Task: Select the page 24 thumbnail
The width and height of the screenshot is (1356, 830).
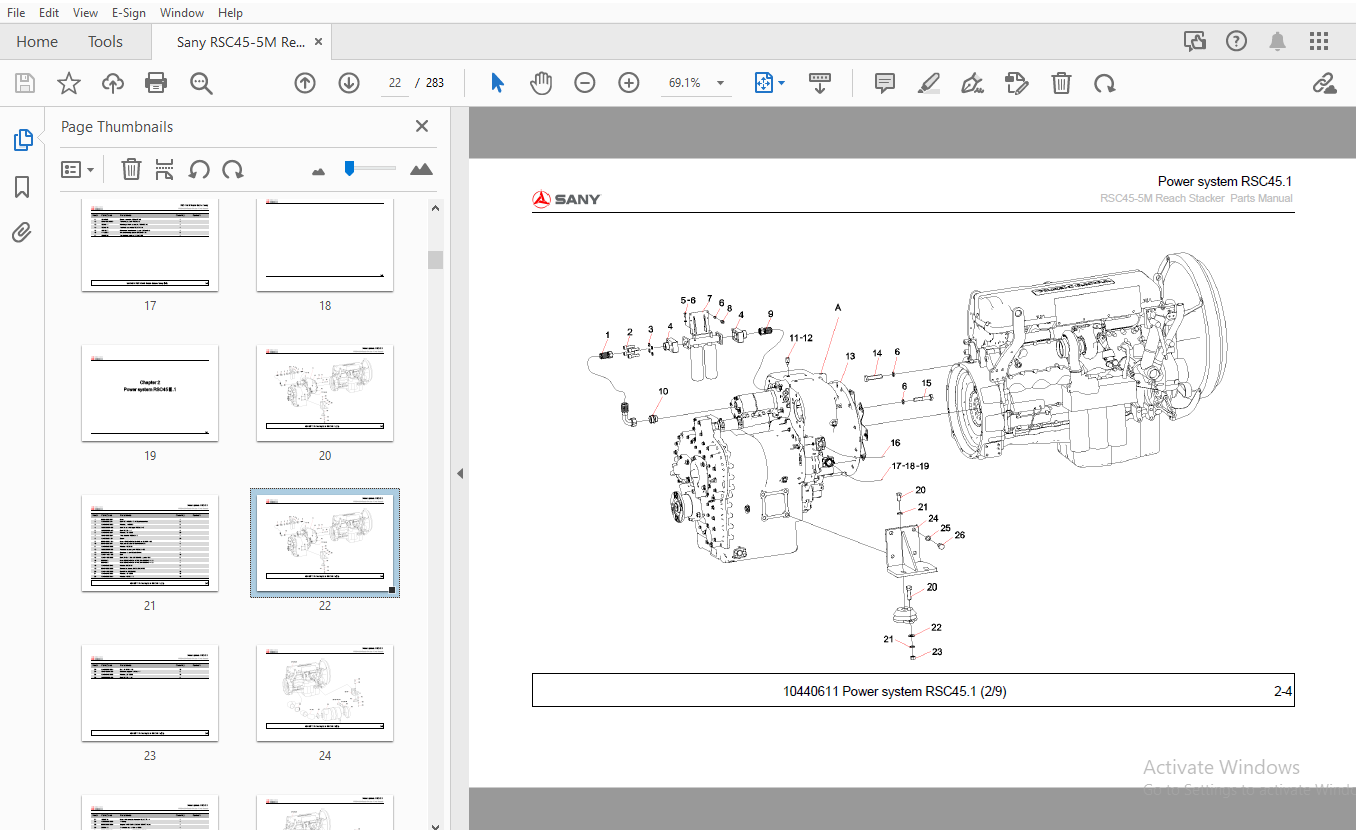Action: (x=325, y=693)
